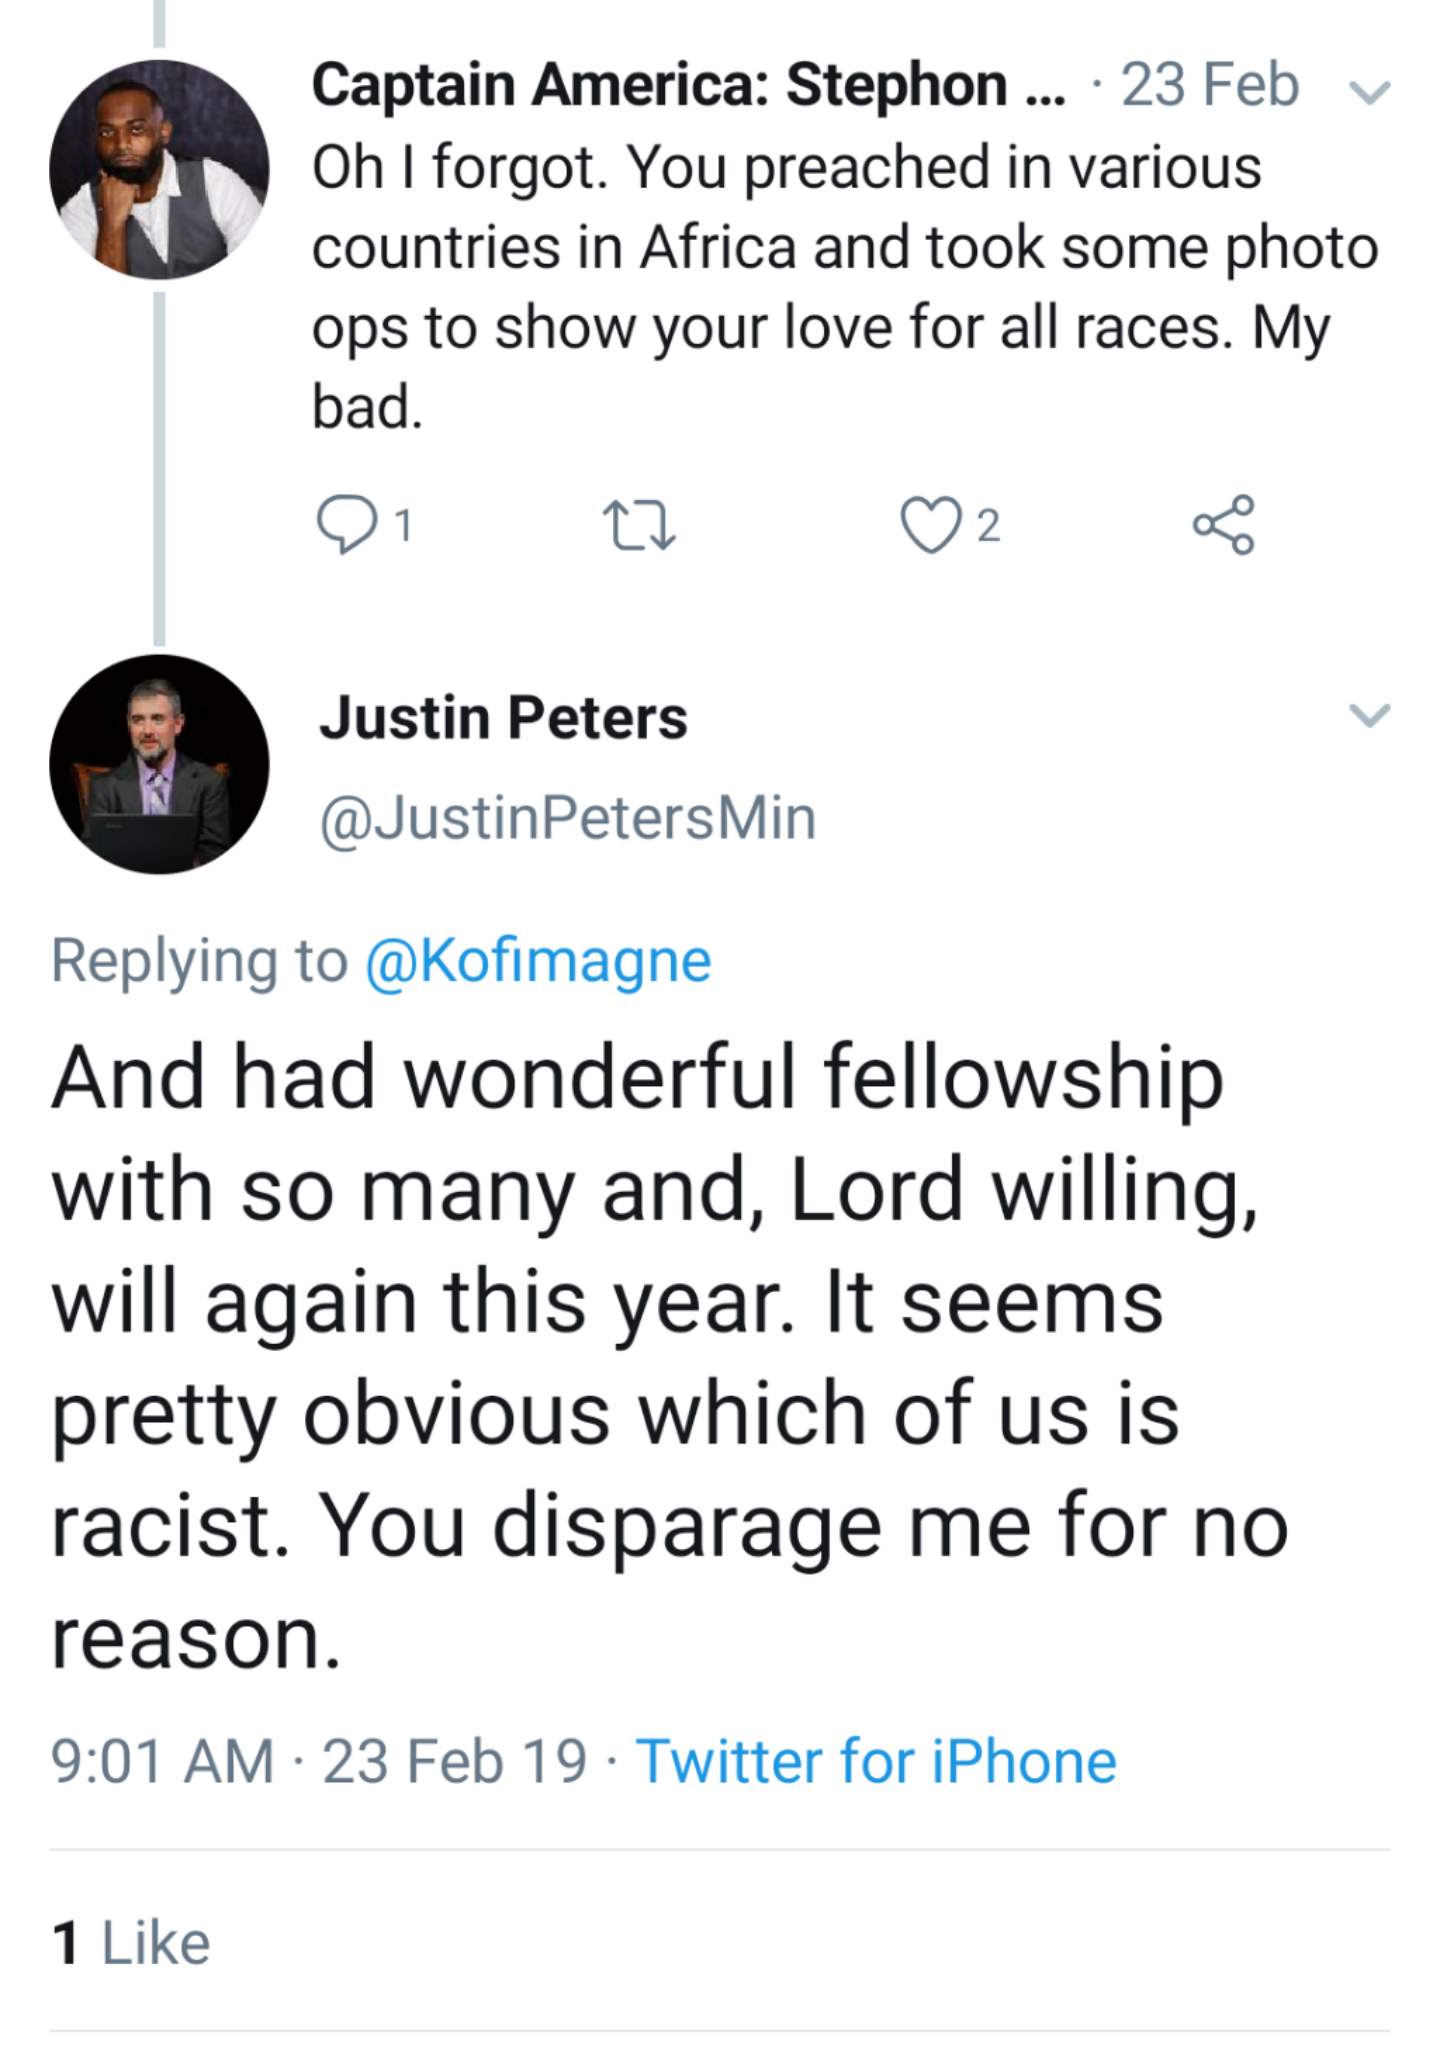The width and height of the screenshot is (1440, 2048).
Task: Click the "9:01 AM · 23 Feb 19" timestamp
Action: pyautogui.click(x=318, y=1761)
